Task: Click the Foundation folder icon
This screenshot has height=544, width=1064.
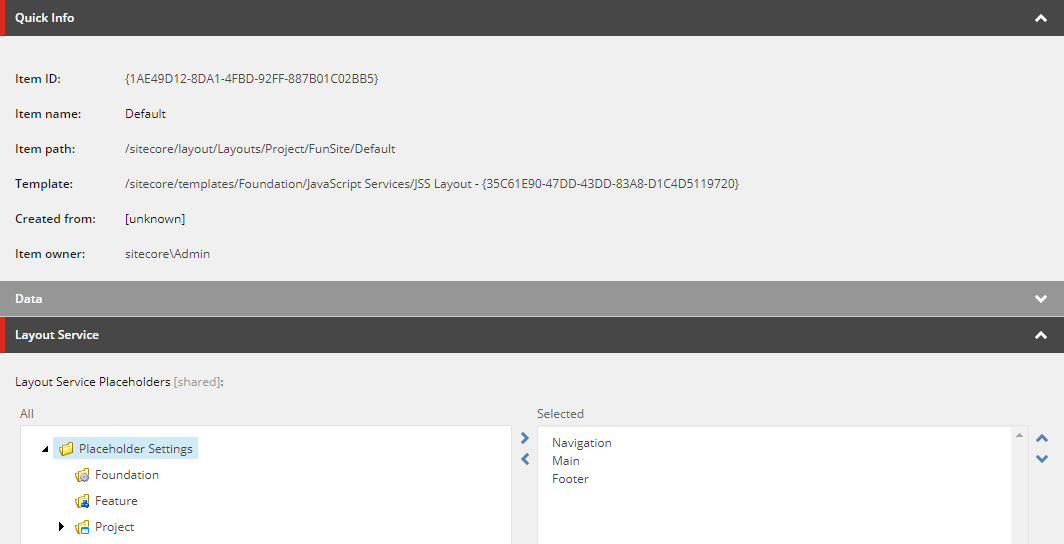Action: (x=82, y=475)
